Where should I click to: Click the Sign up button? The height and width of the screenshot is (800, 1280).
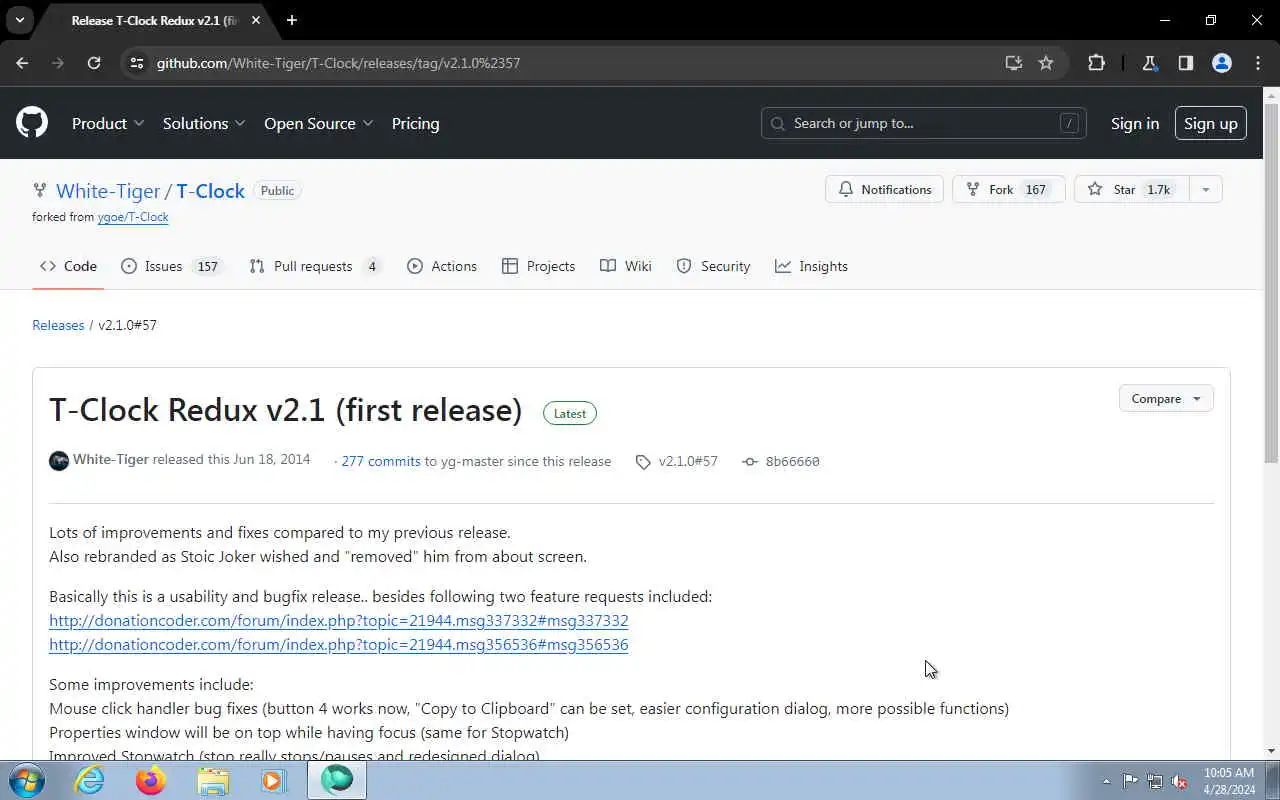tap(1211, 123)
